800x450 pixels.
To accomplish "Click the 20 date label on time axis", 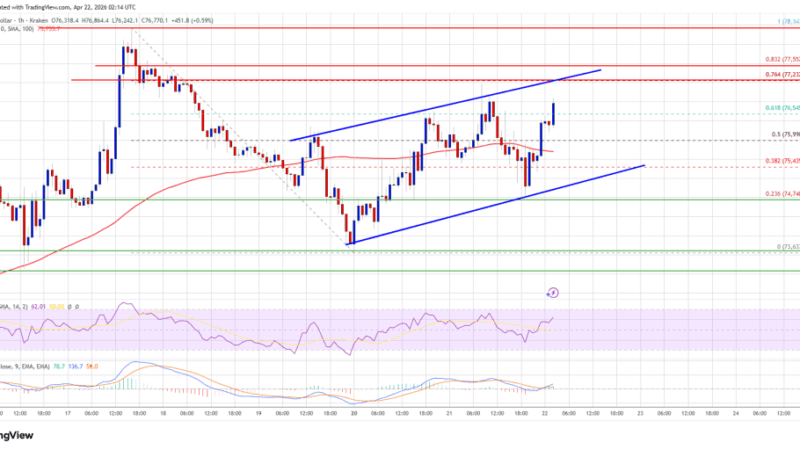I will [x=355, y=412].
